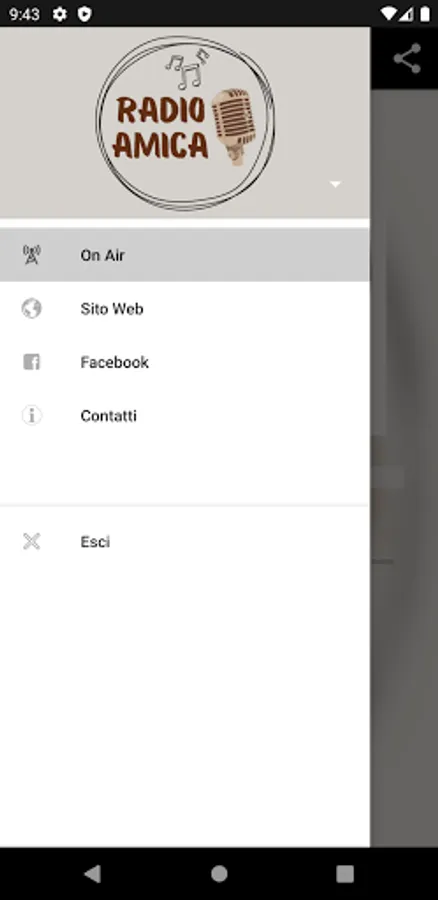Tap the Radio Amica logo
The image size is (438, 900).
[185, 123]
